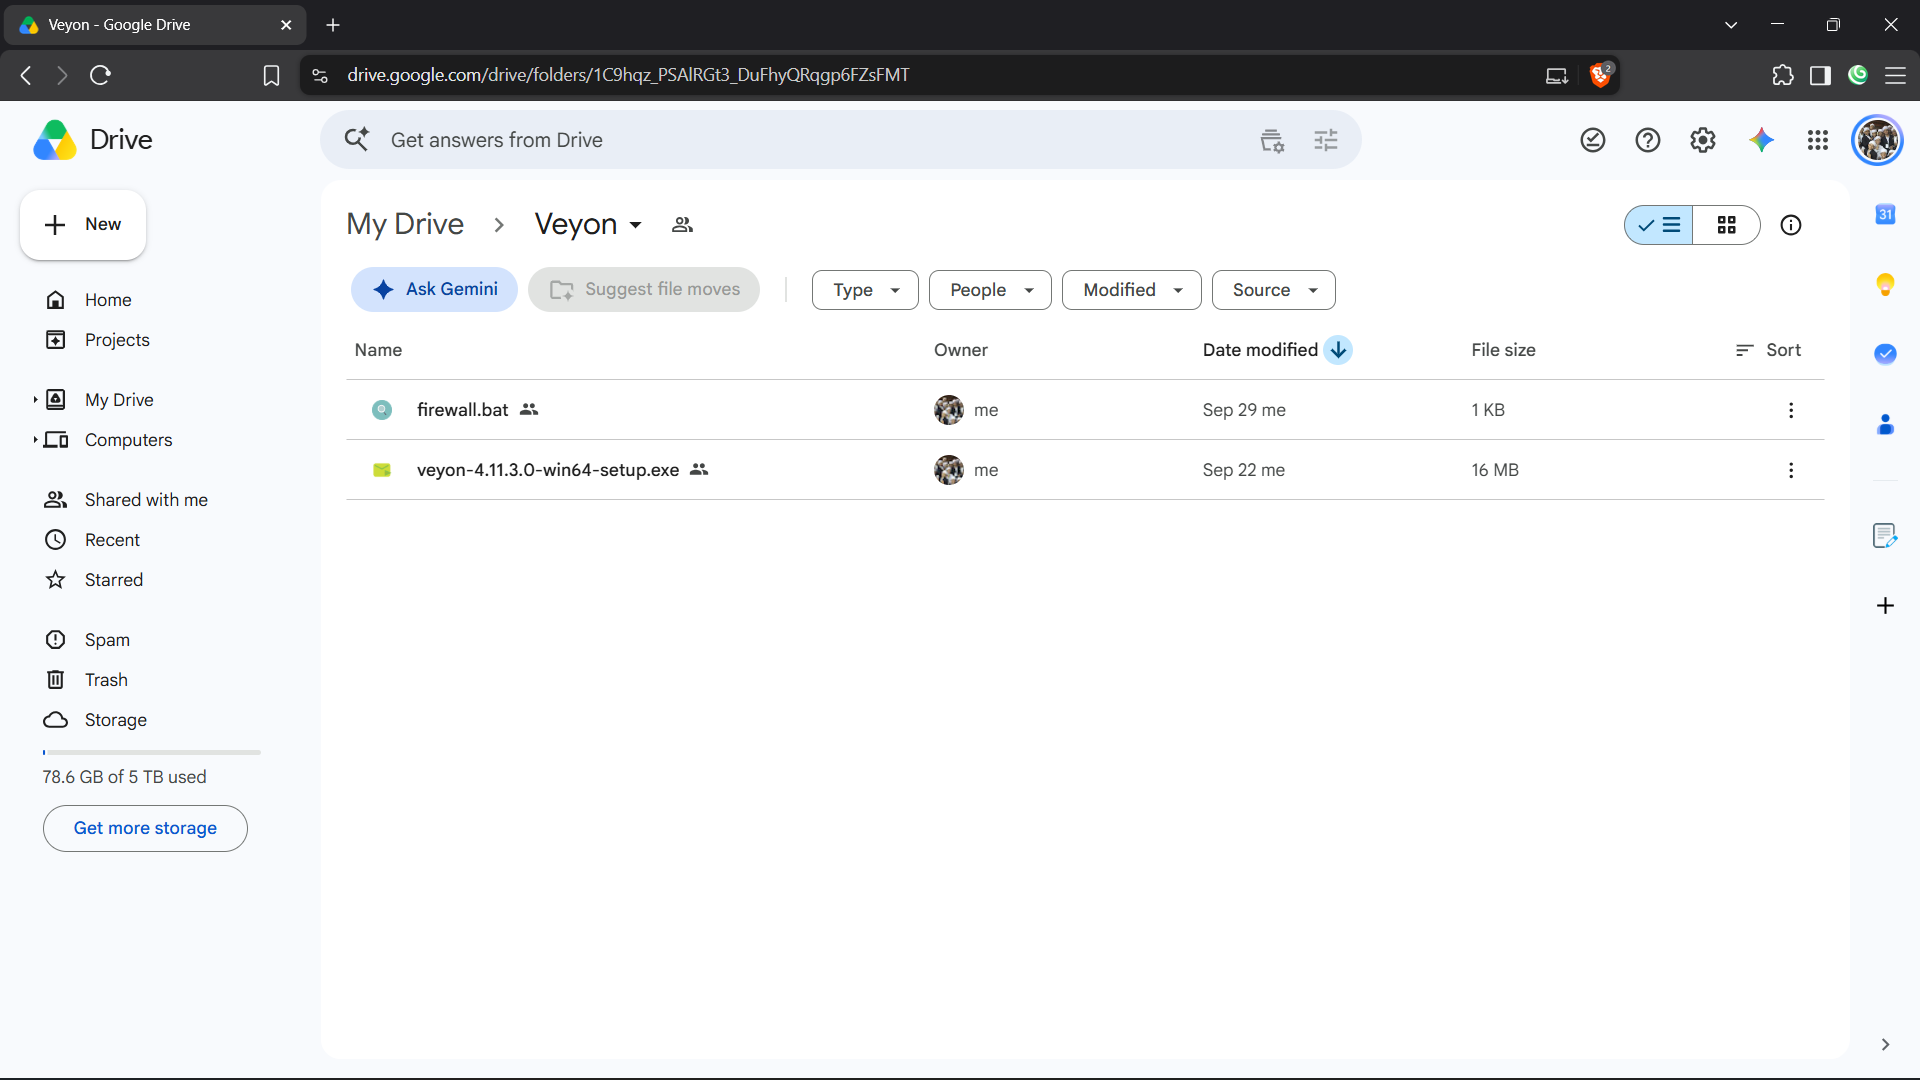Open Veyon folder sharing people icon
The width and height of the screenshot is (1920, 1080).
click(x=682, y=225)
